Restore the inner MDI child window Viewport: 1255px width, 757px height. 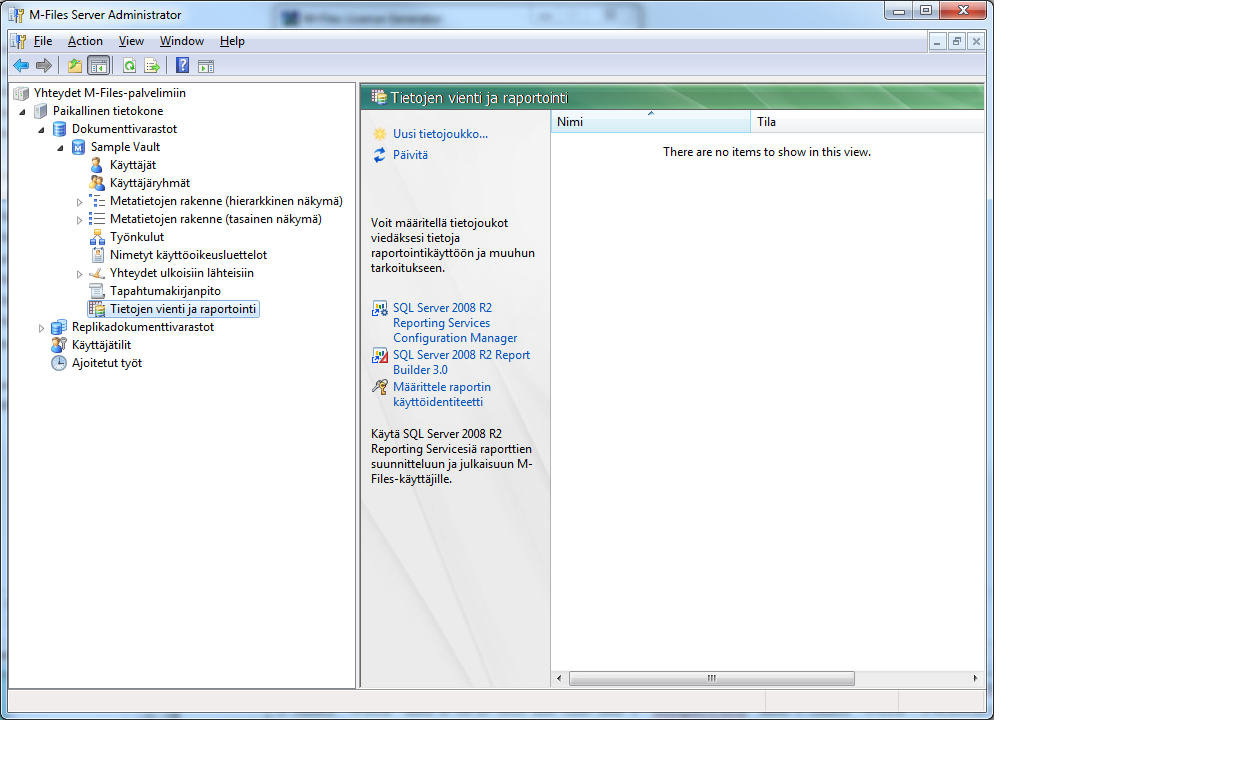click(x=956, y=41)
